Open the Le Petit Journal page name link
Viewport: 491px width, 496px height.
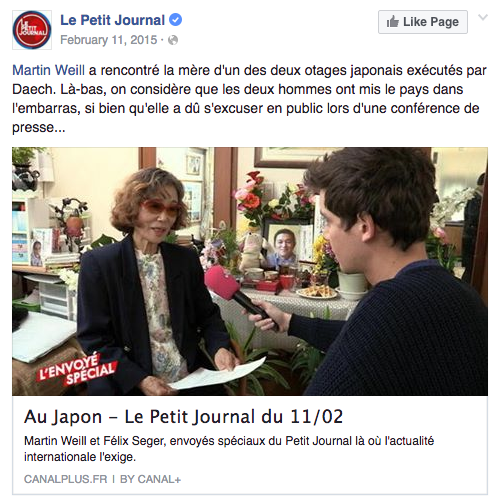pyautogui.click(x=112, y=20)
